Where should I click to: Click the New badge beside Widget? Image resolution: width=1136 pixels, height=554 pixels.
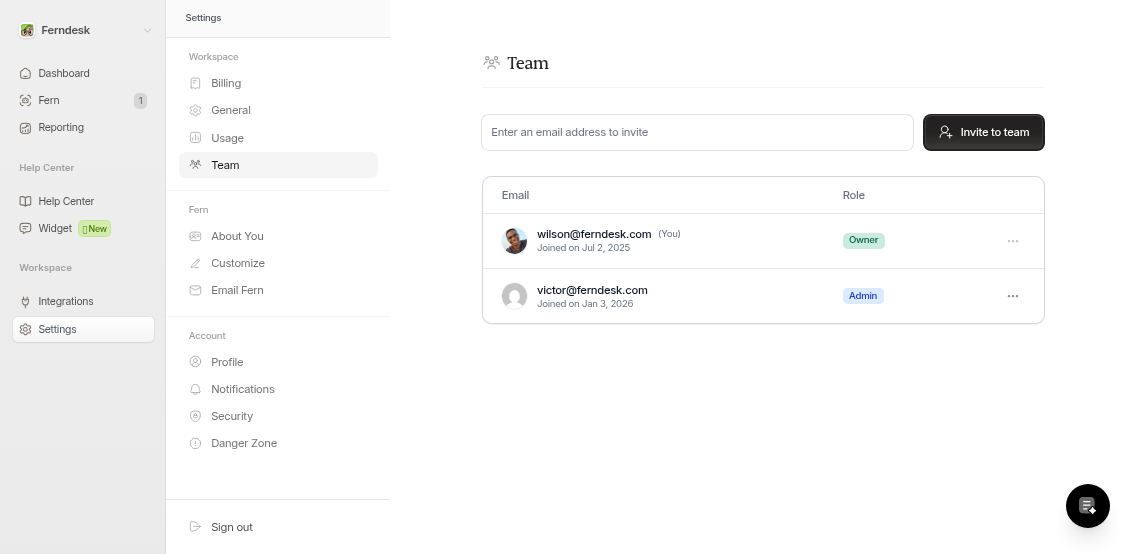pyautogui.click(x=94, y=229)
